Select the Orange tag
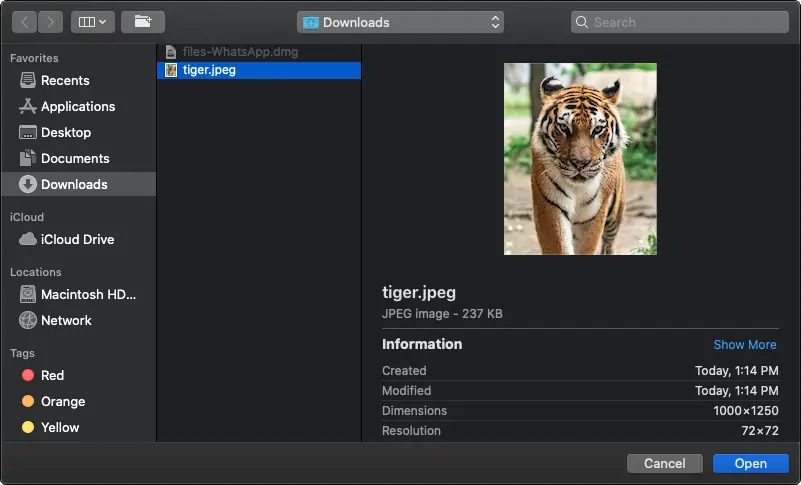Screen dimensions: 801x485 click(x=78, y=401)
